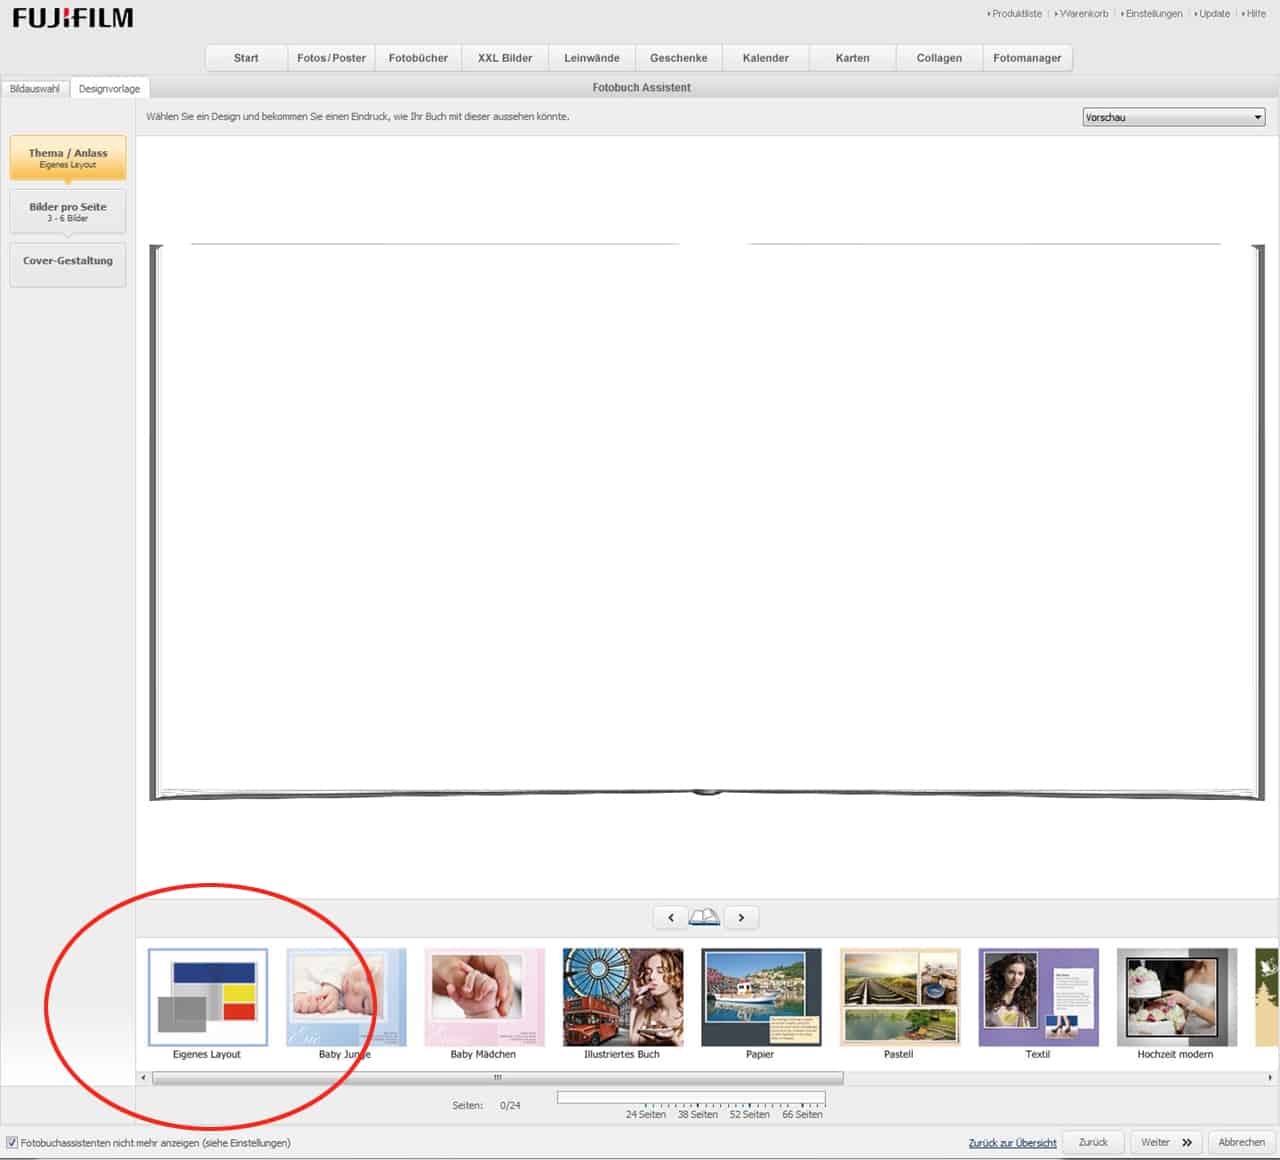The image size is (1280, 1160).
Task: Pick the Illustriertes Buch design
Action: [x=623, y=998]
